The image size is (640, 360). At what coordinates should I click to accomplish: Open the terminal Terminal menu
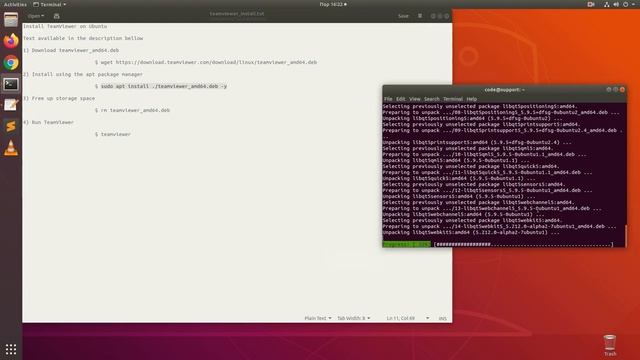(453, 99)
